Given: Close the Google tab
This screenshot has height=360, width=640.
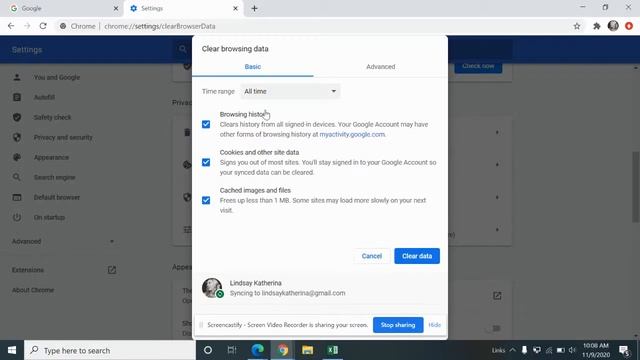Looking at the screenshot, I should 116,8.
